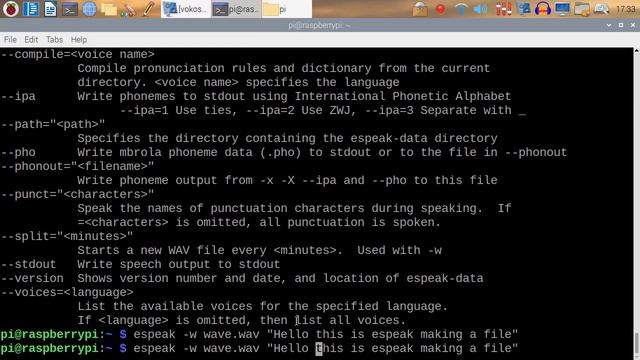
Task: Click the red recording indicator in the tray
Action: tap(440, 9)
